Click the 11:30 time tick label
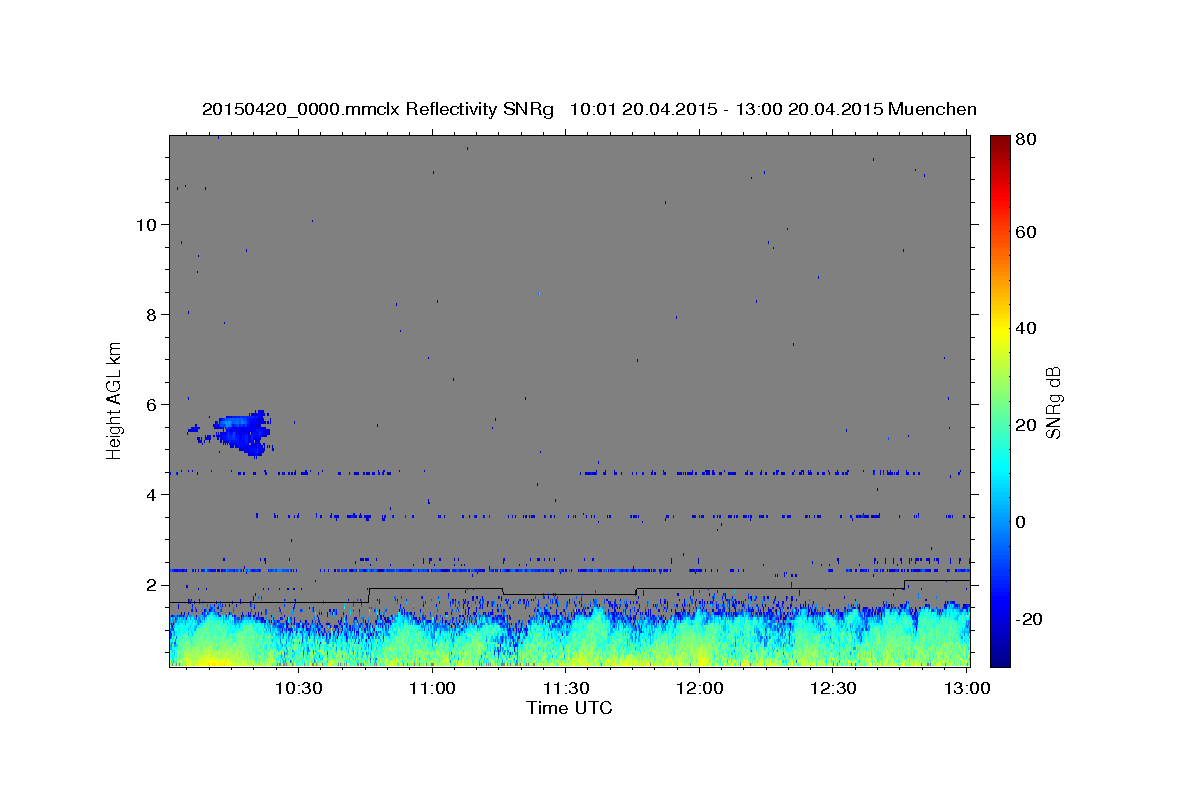 (566, 688)
